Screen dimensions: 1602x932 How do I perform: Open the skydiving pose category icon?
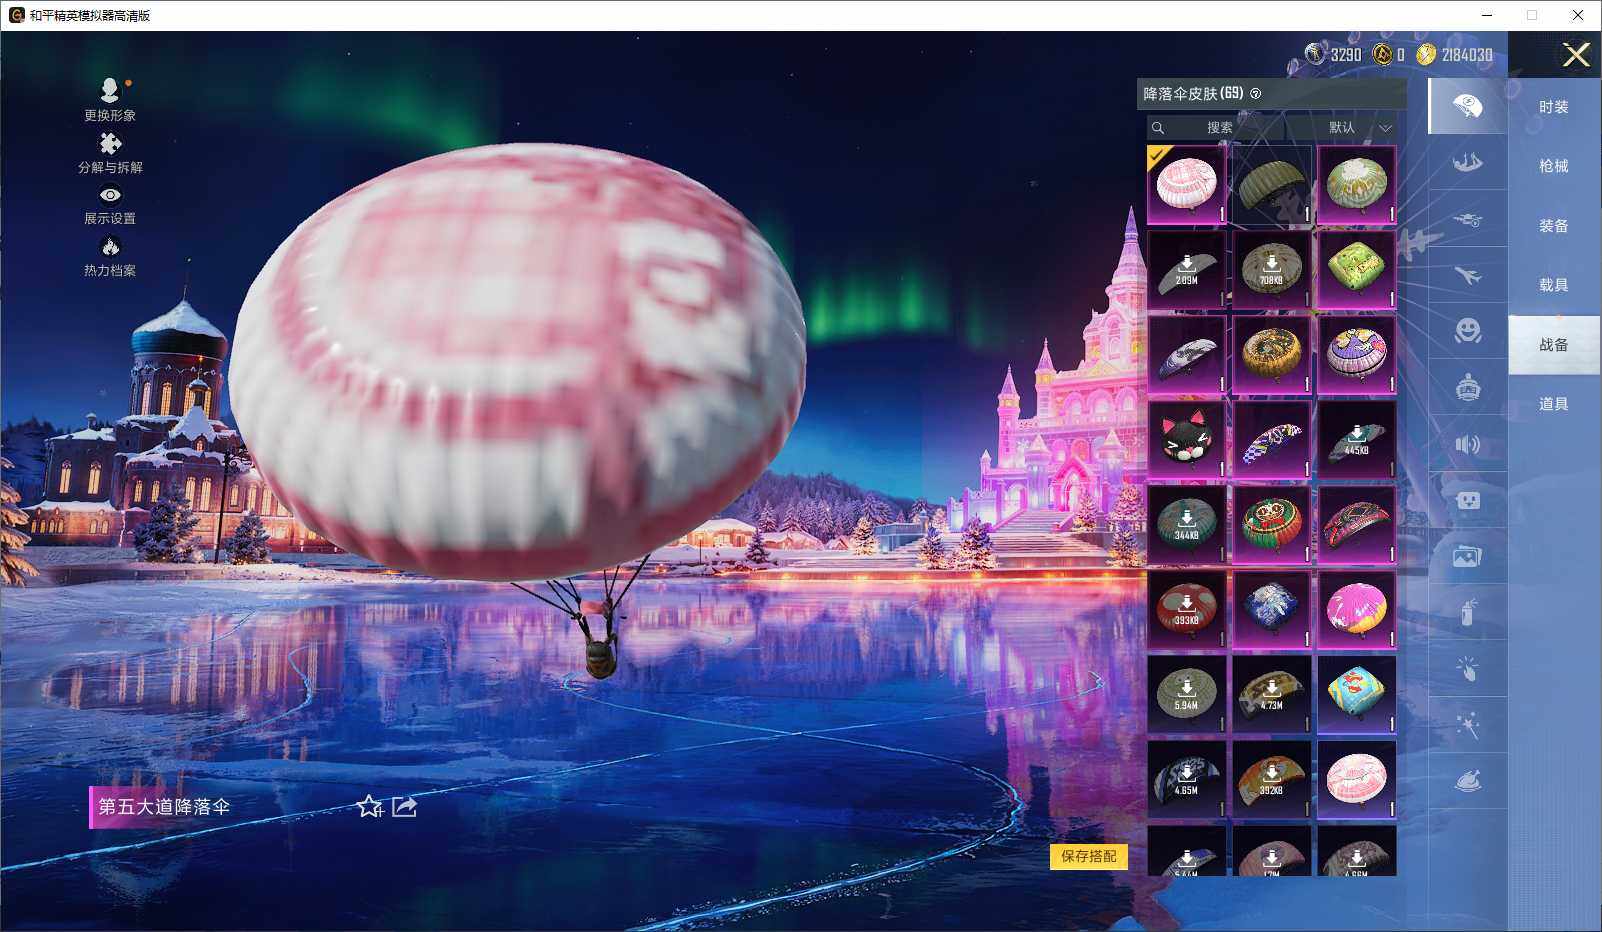(1467, 162)
